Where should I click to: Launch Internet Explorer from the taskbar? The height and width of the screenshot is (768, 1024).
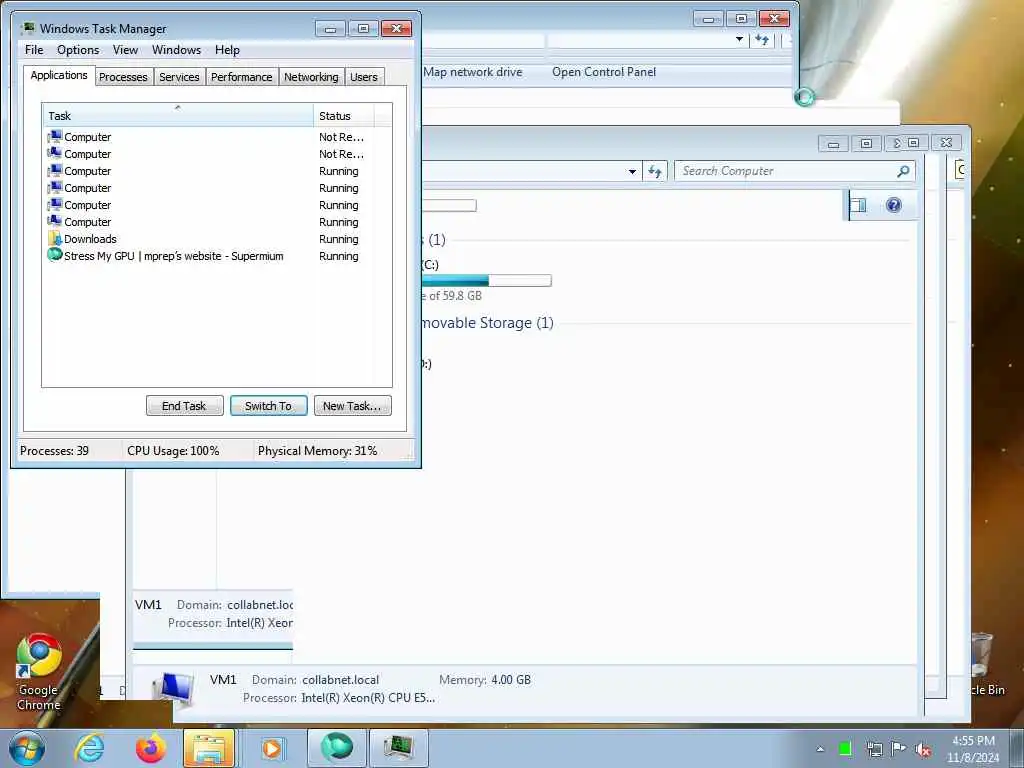pyautogui.click(x=89, y=748)
